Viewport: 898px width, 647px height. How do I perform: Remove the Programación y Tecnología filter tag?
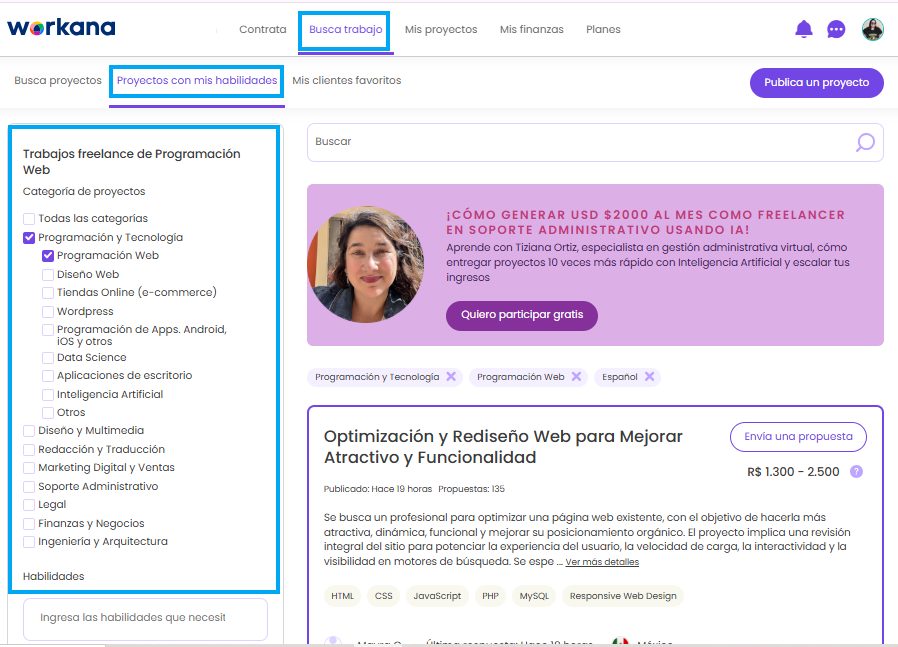[x=451, y=376]
